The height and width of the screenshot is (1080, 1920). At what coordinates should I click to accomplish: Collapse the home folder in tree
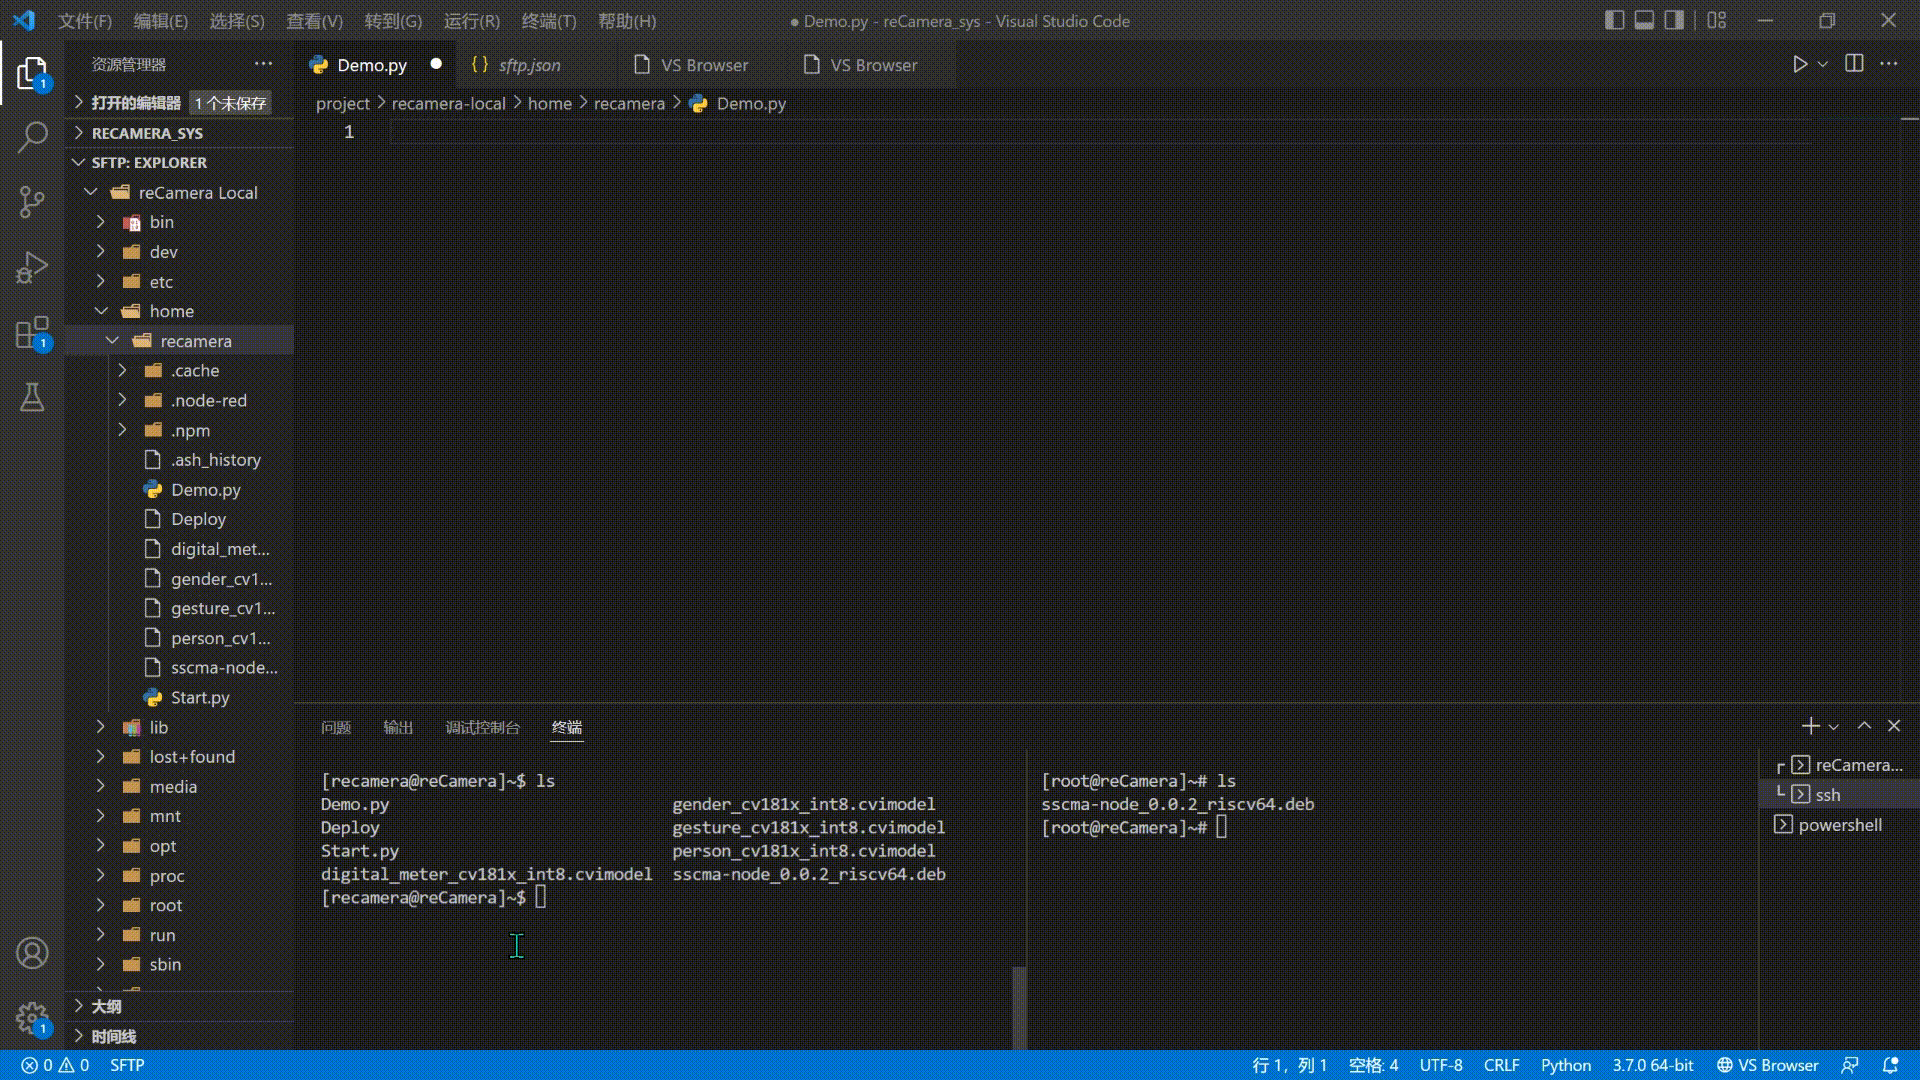[x=101, y=311]
